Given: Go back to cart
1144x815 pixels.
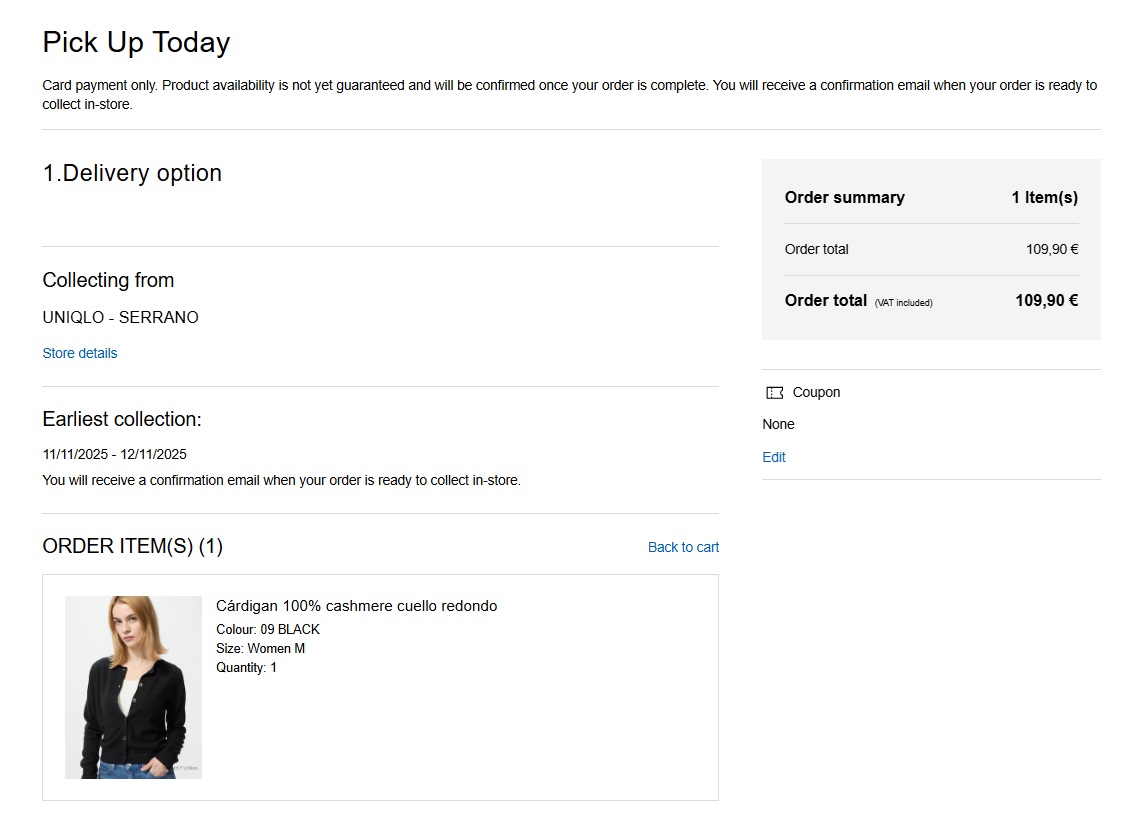Looking at the screenshot, I should click(x=683, y=547).
